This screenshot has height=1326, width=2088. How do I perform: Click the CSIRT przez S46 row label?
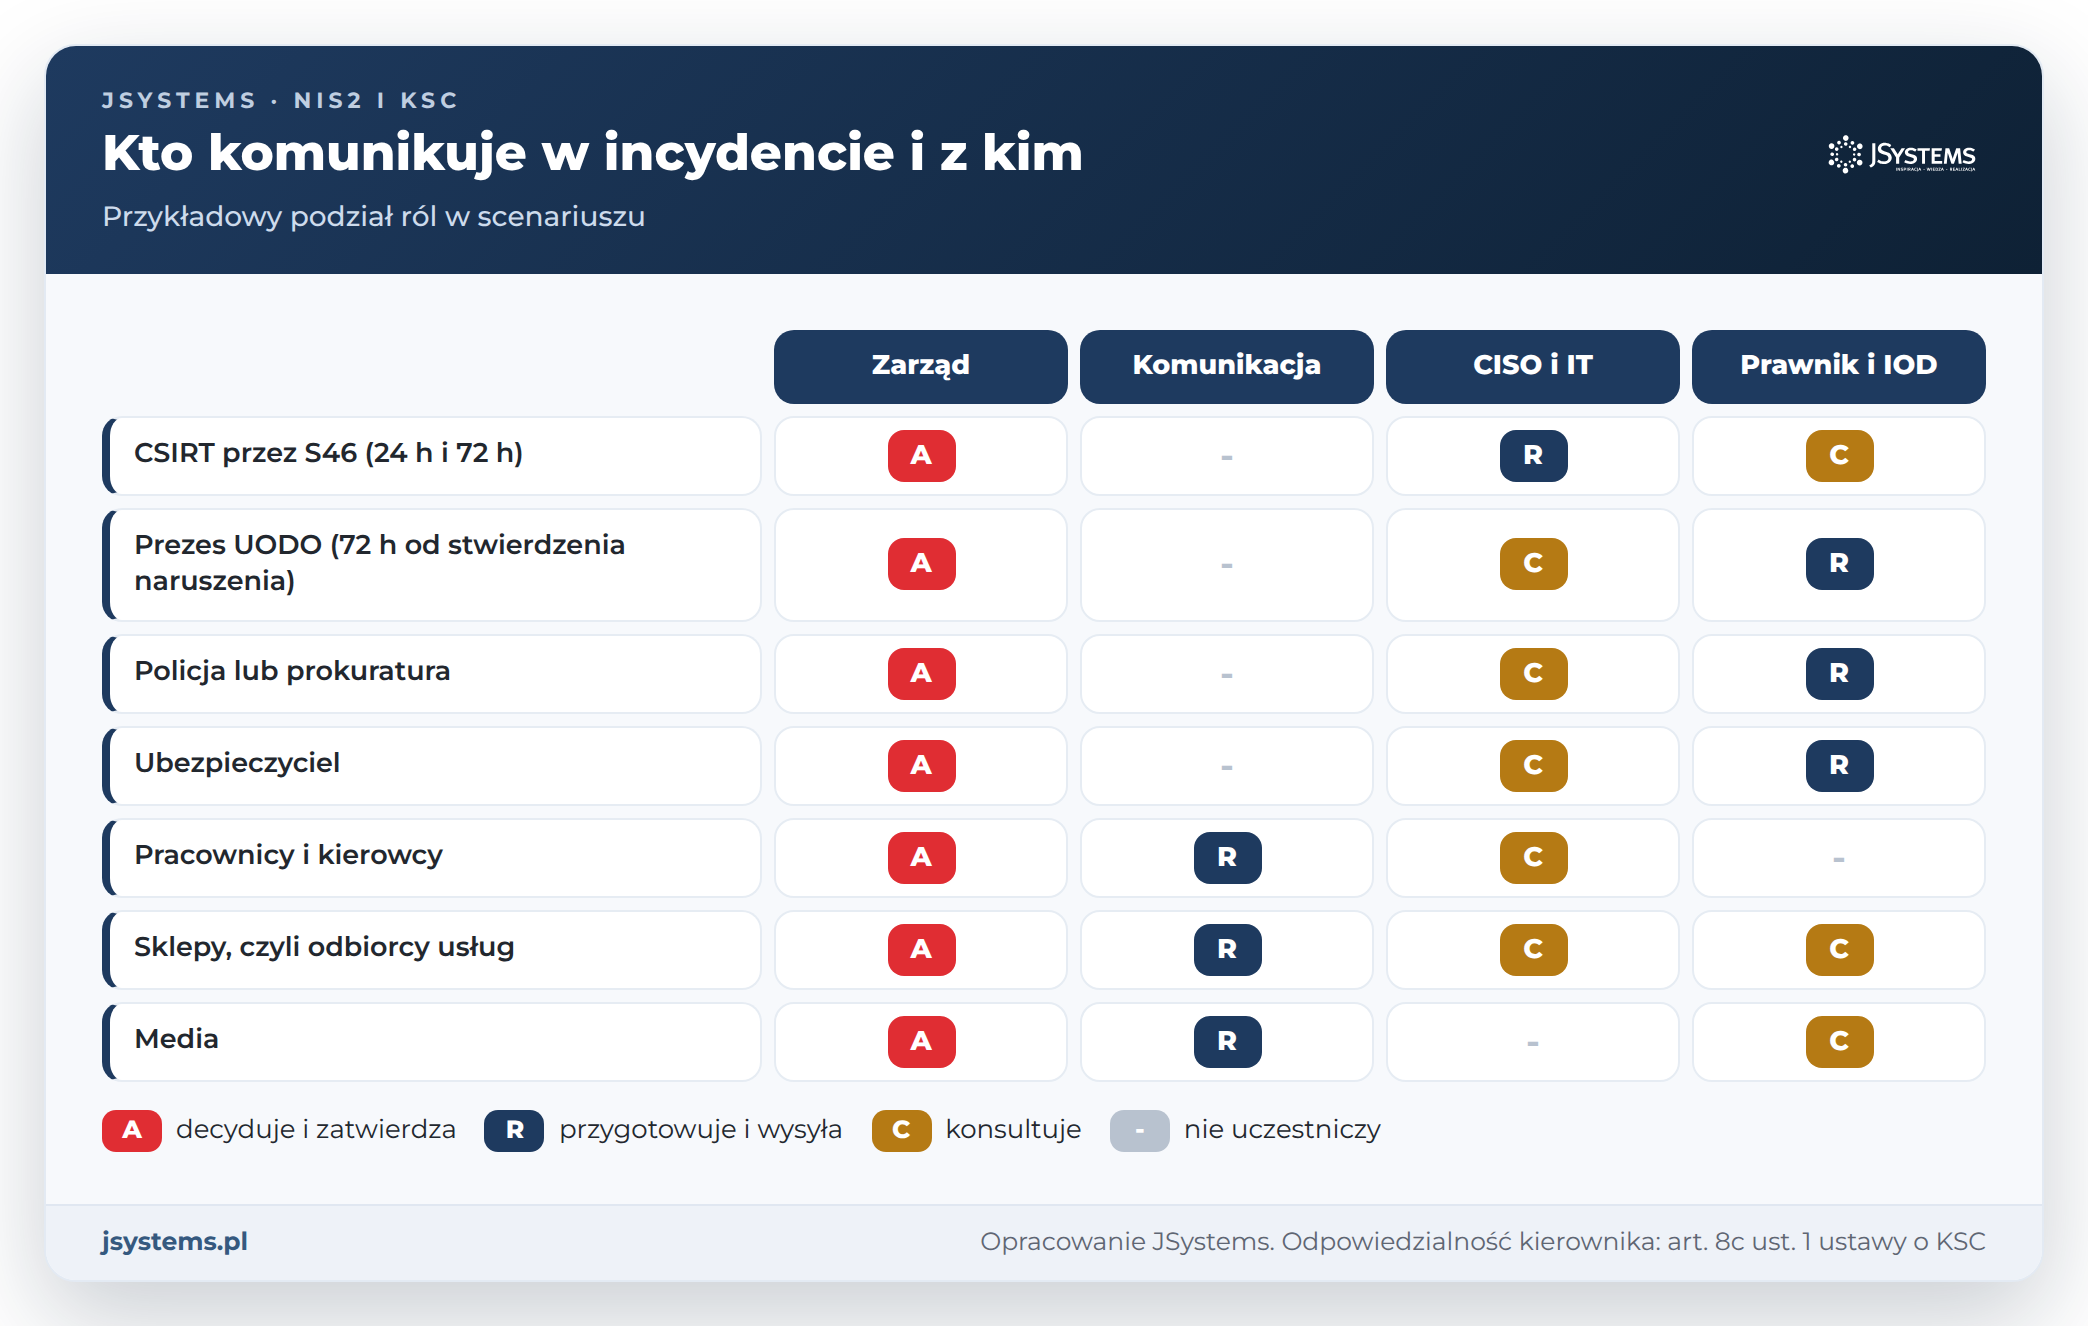point(432,456)
